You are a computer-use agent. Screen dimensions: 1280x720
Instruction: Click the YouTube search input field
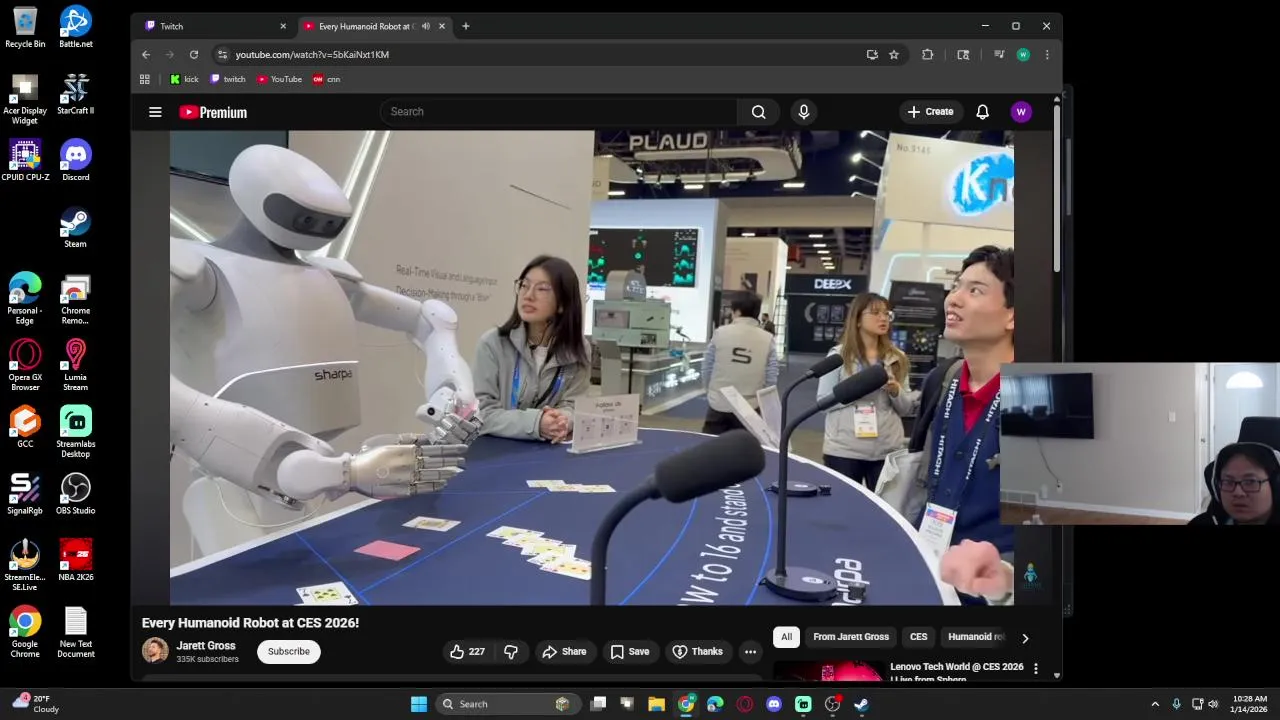558,112
